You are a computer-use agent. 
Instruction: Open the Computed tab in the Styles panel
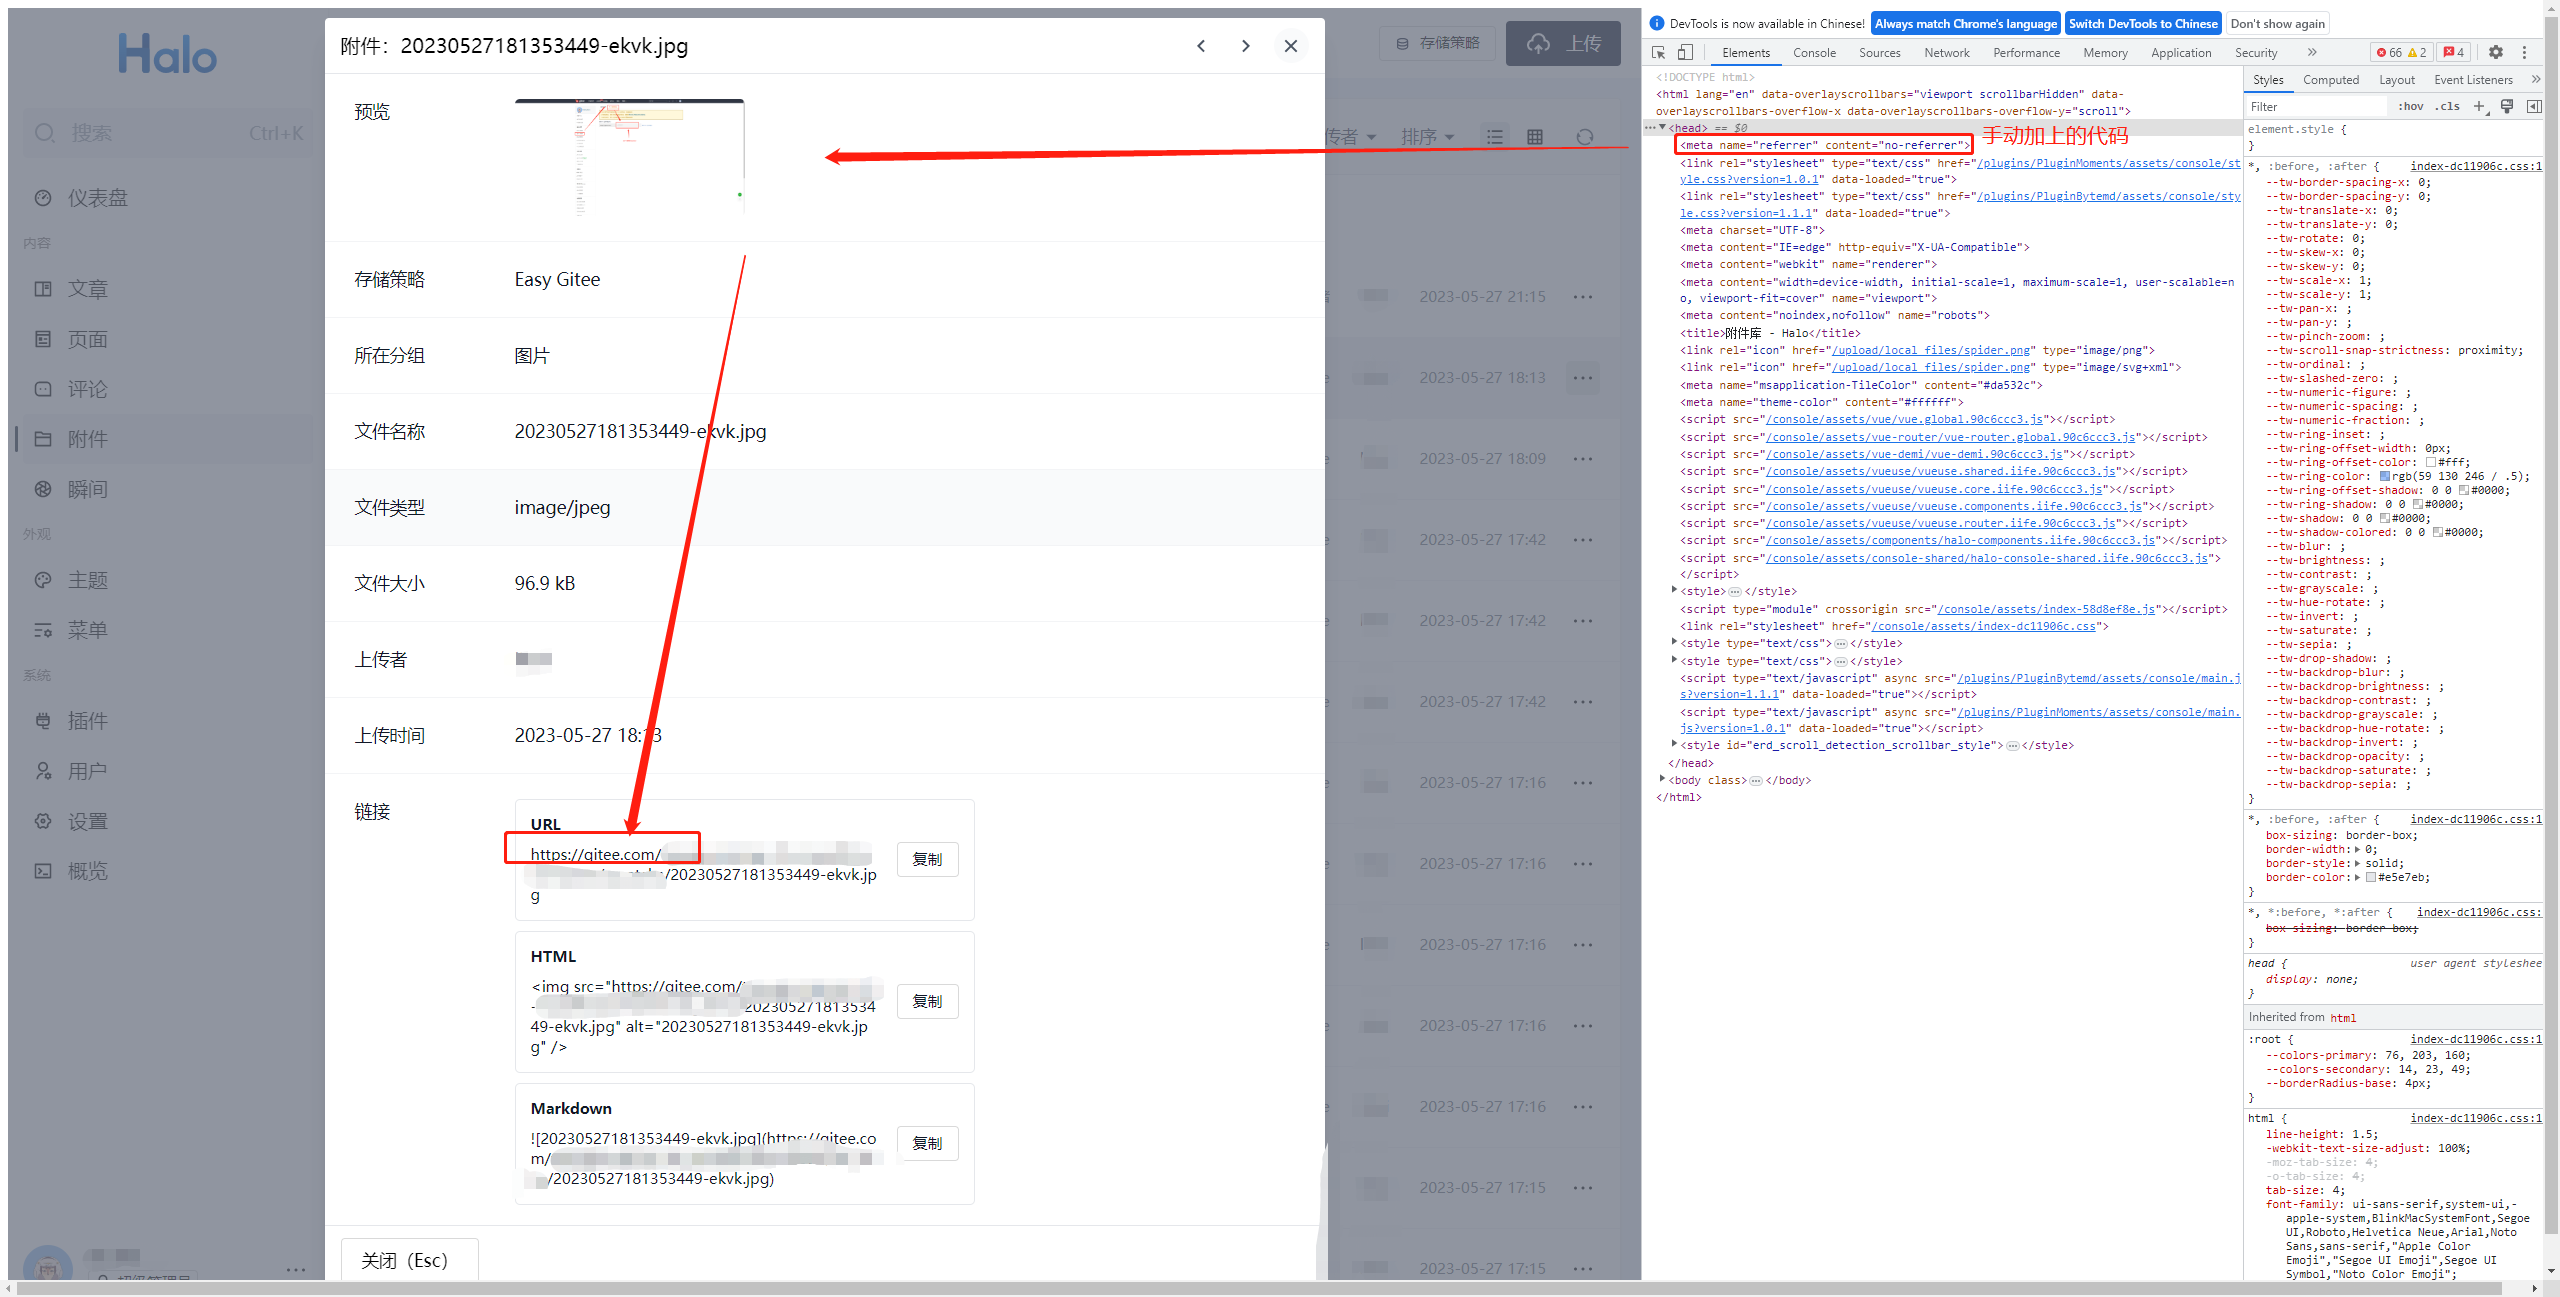click(2331, 79)
